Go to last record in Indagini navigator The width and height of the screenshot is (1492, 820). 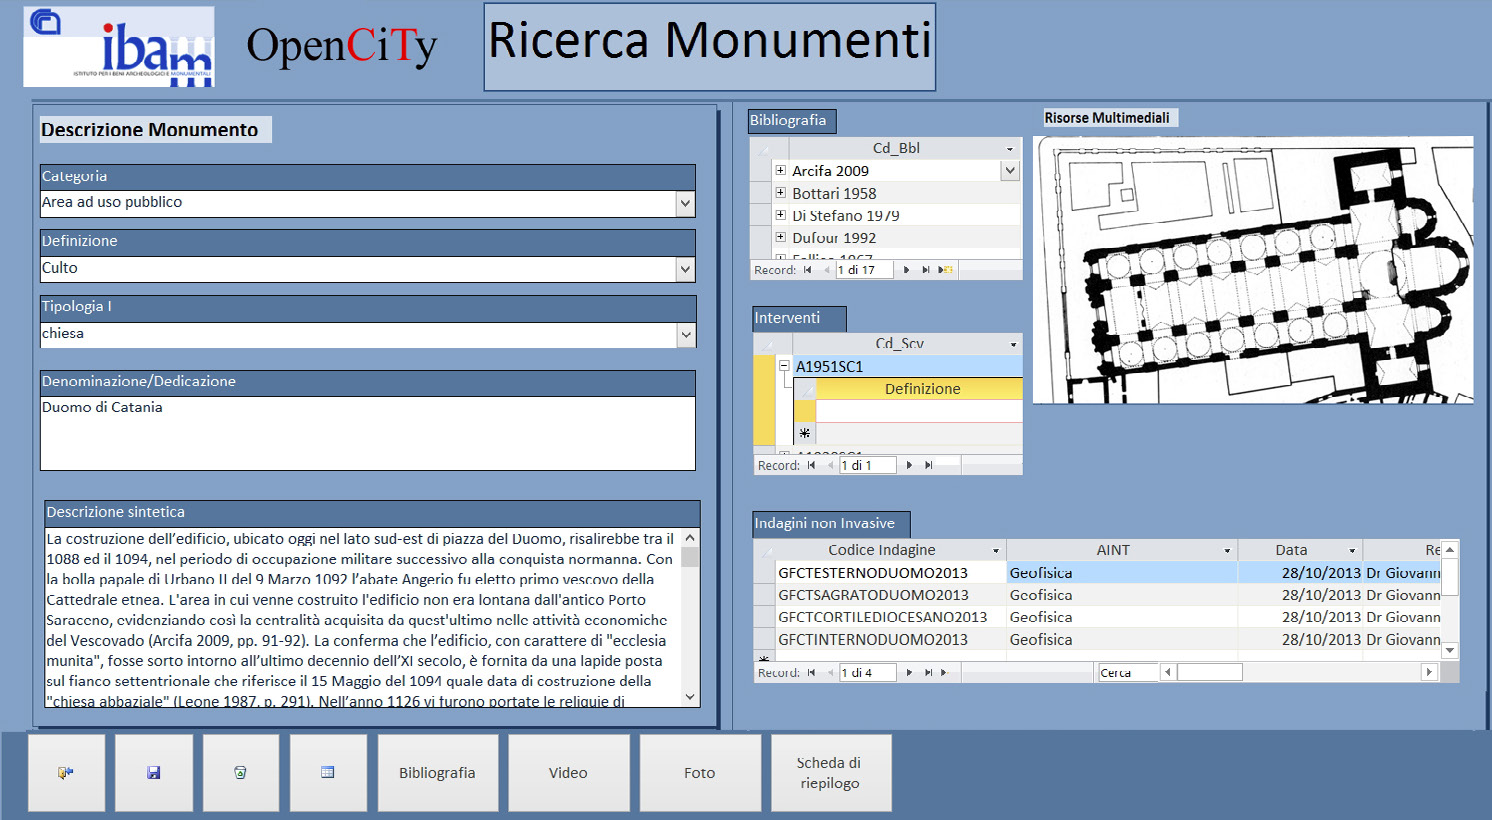click(929, 673)
